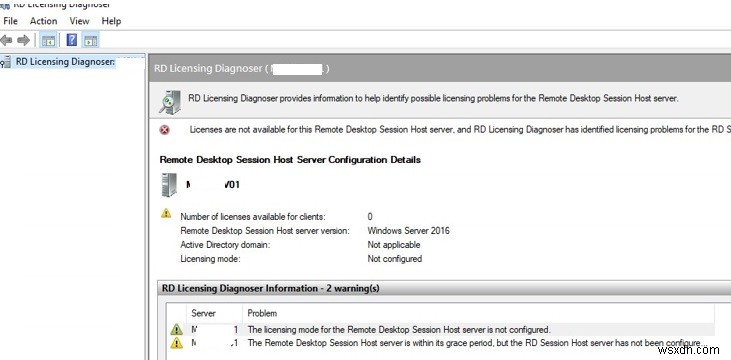The image size is (731, 360).
Task: Click warning icon of the licensing mode row
Action: (176, 330)
